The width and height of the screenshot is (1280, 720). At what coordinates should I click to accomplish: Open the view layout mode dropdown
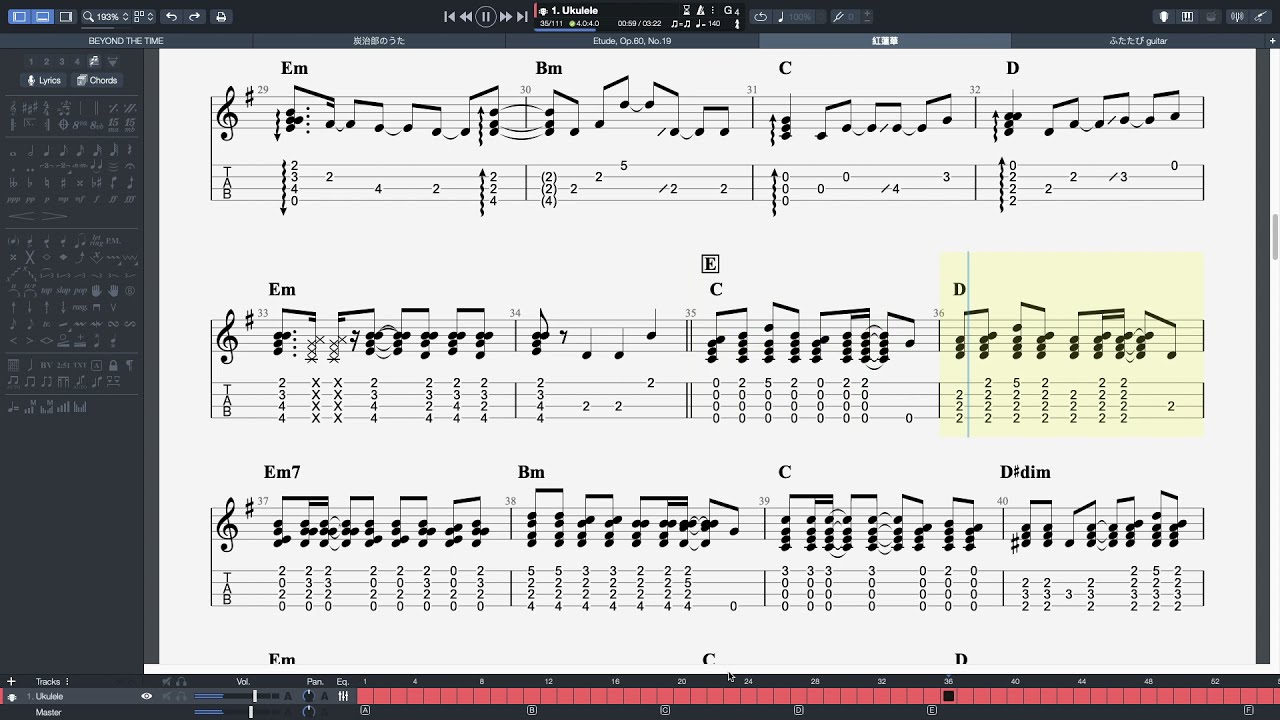tap(144, 17)
